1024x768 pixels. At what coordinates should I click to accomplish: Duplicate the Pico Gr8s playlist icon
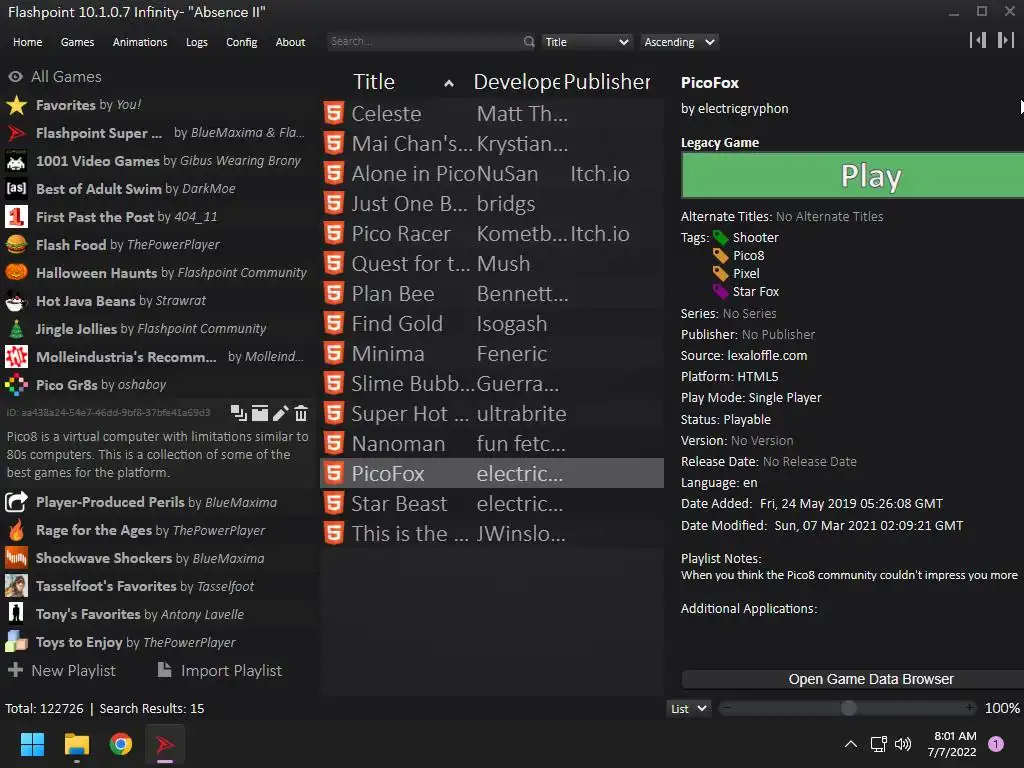pyautogui.click(x=238, y=413)
